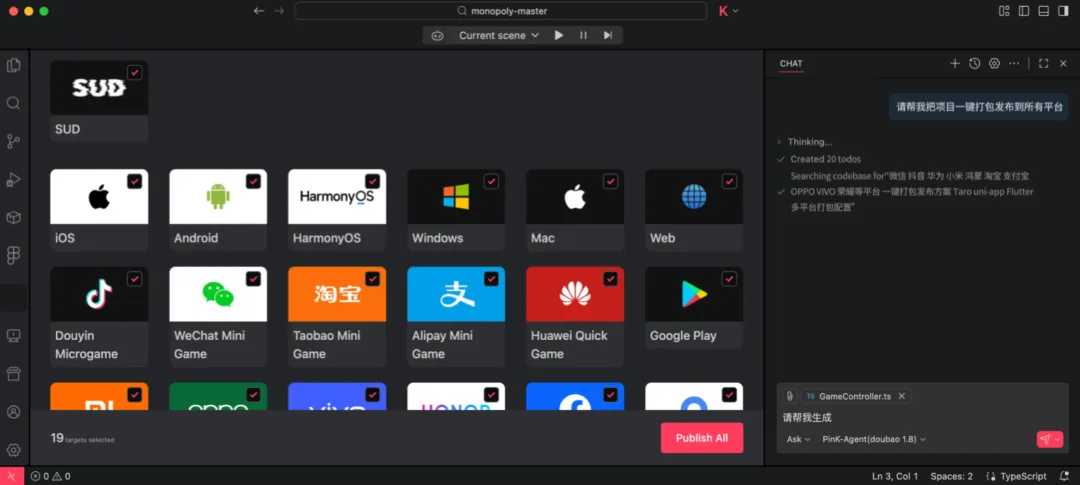This screenshot has height=485, width=1080.
Task: Uncheck the Douyin Microgame checkbox
Action: 135,279
